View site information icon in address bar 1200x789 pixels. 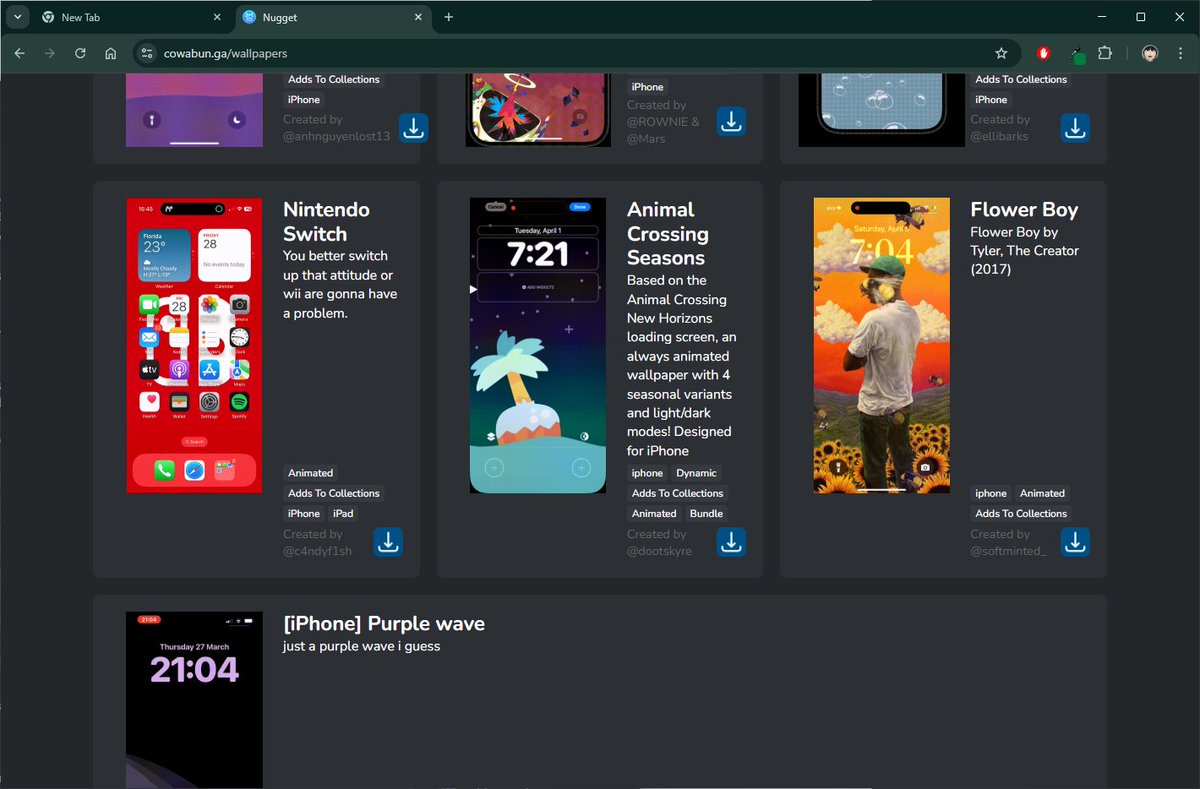click(x=147, y=53)
